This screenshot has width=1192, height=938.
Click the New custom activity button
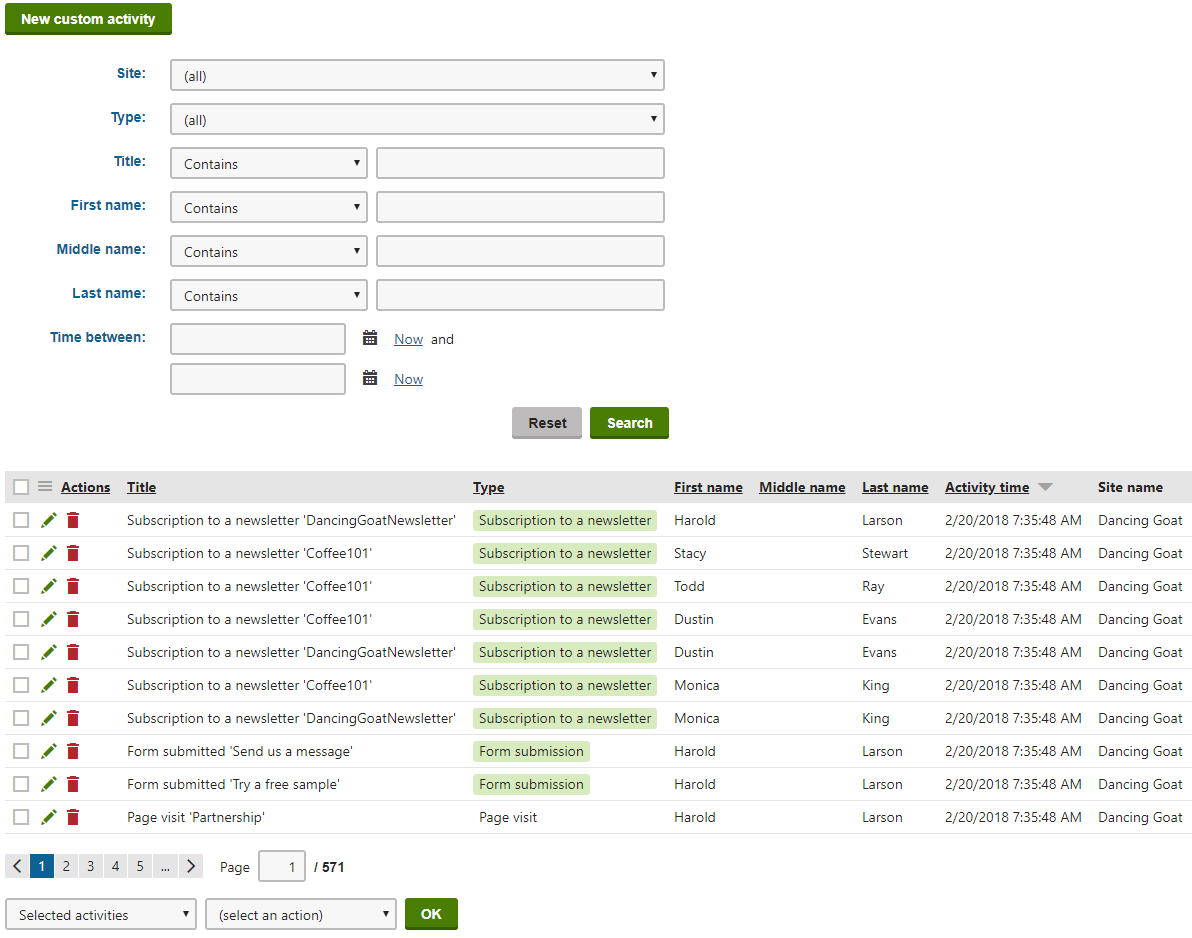point(88,19)
